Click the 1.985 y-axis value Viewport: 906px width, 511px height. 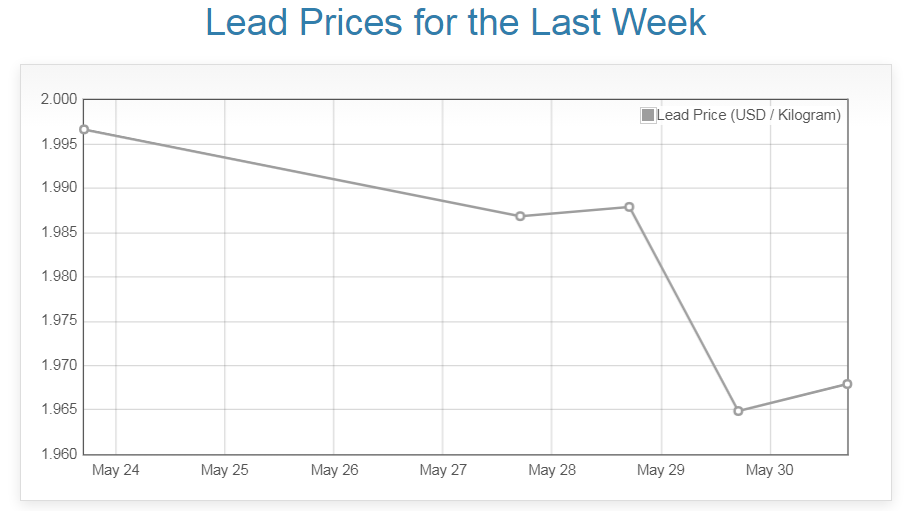pos(58,232)
